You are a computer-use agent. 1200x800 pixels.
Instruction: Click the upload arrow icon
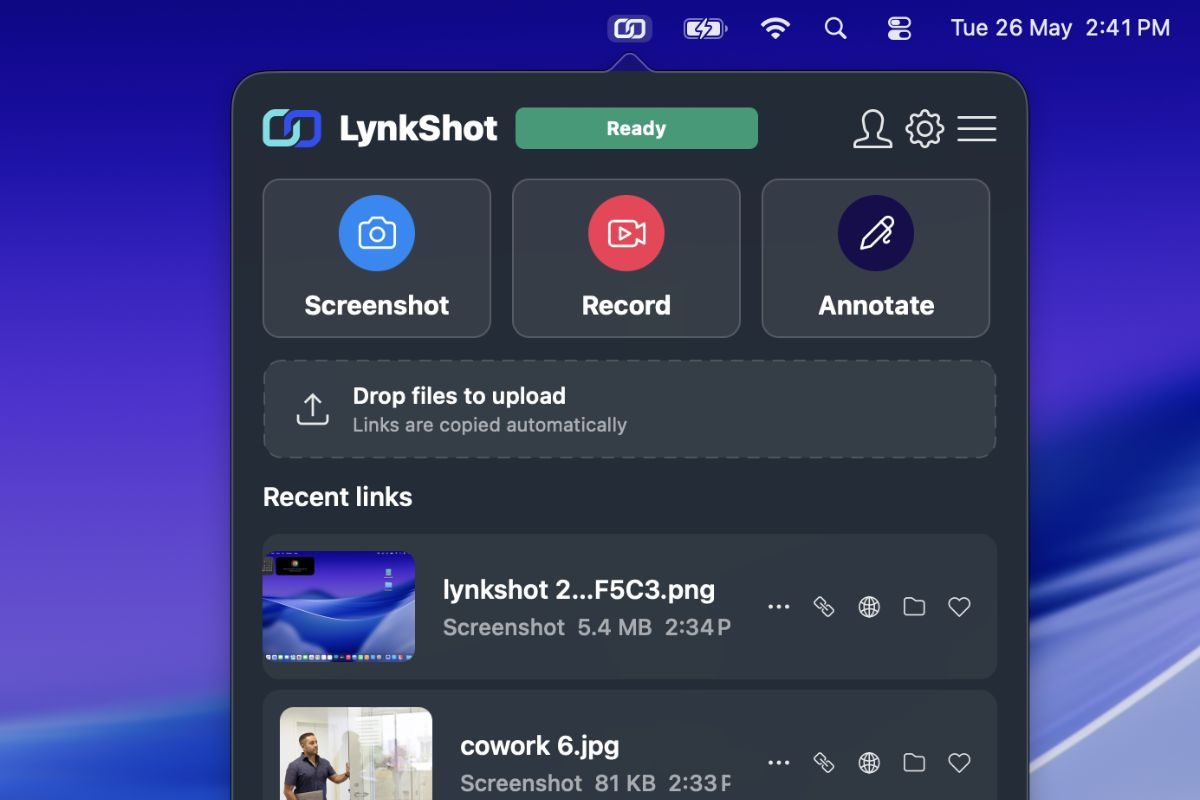point(313,409)
